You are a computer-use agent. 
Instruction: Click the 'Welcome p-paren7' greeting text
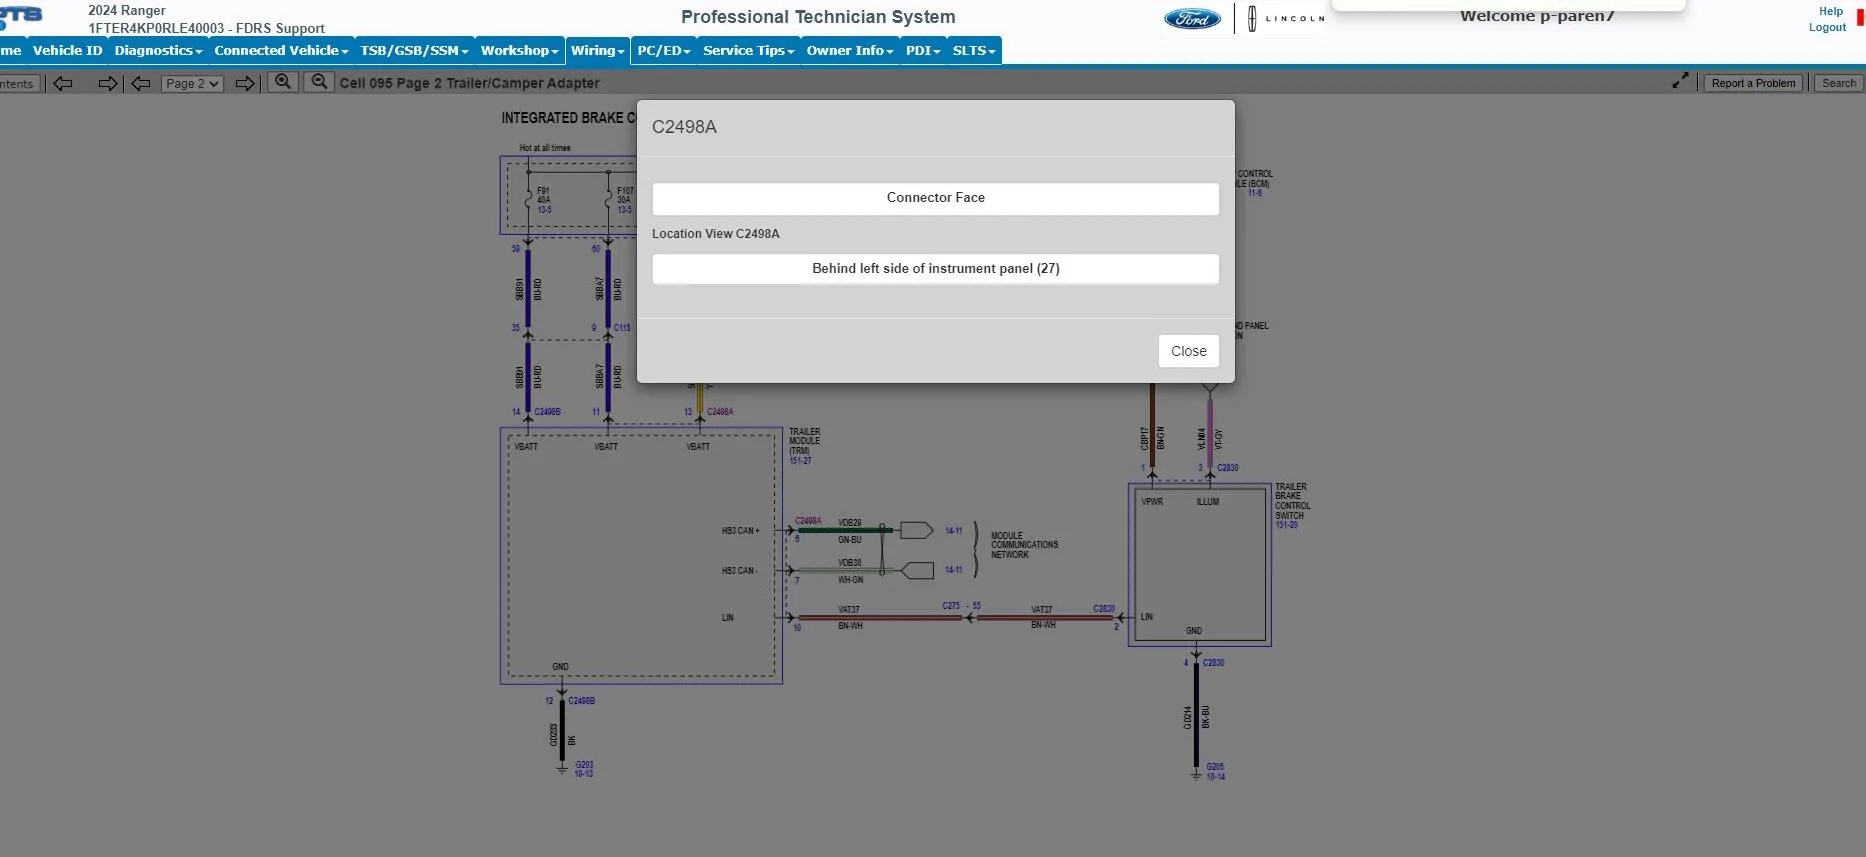click(x=1537, y=16)
